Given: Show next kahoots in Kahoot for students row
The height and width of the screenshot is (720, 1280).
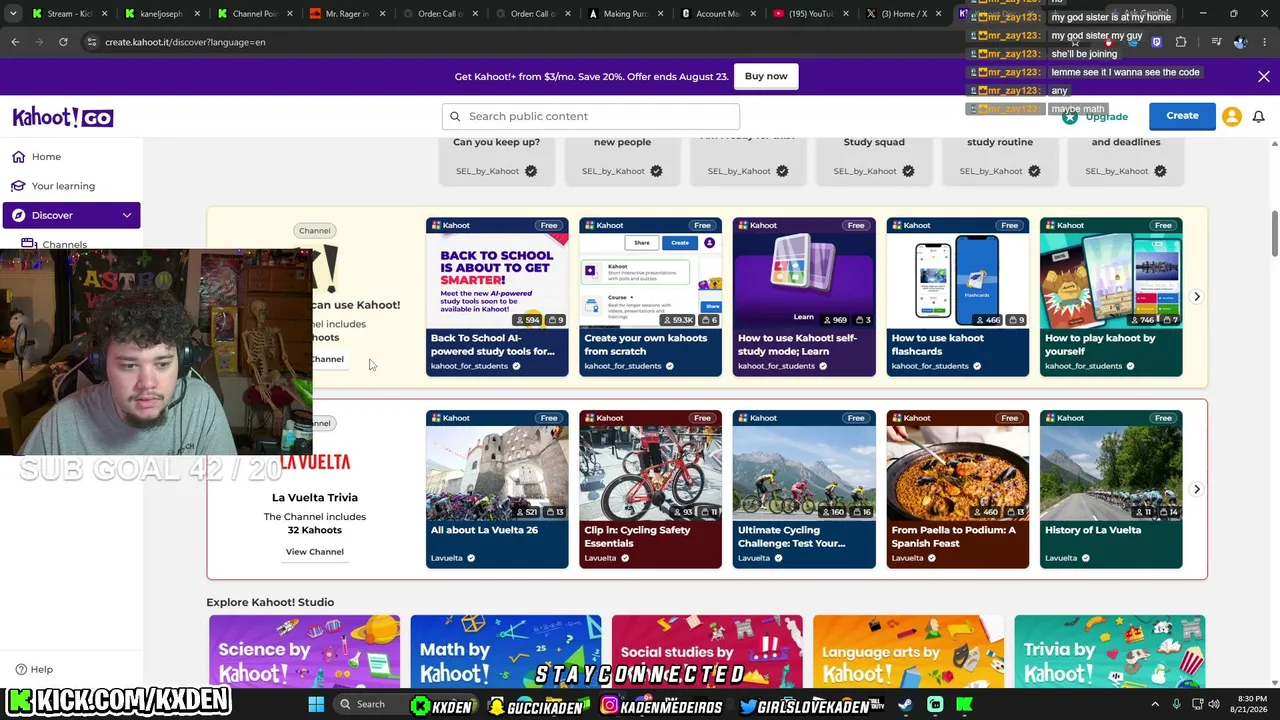Looking at the screenshot, I should [x=1197, y=297].
